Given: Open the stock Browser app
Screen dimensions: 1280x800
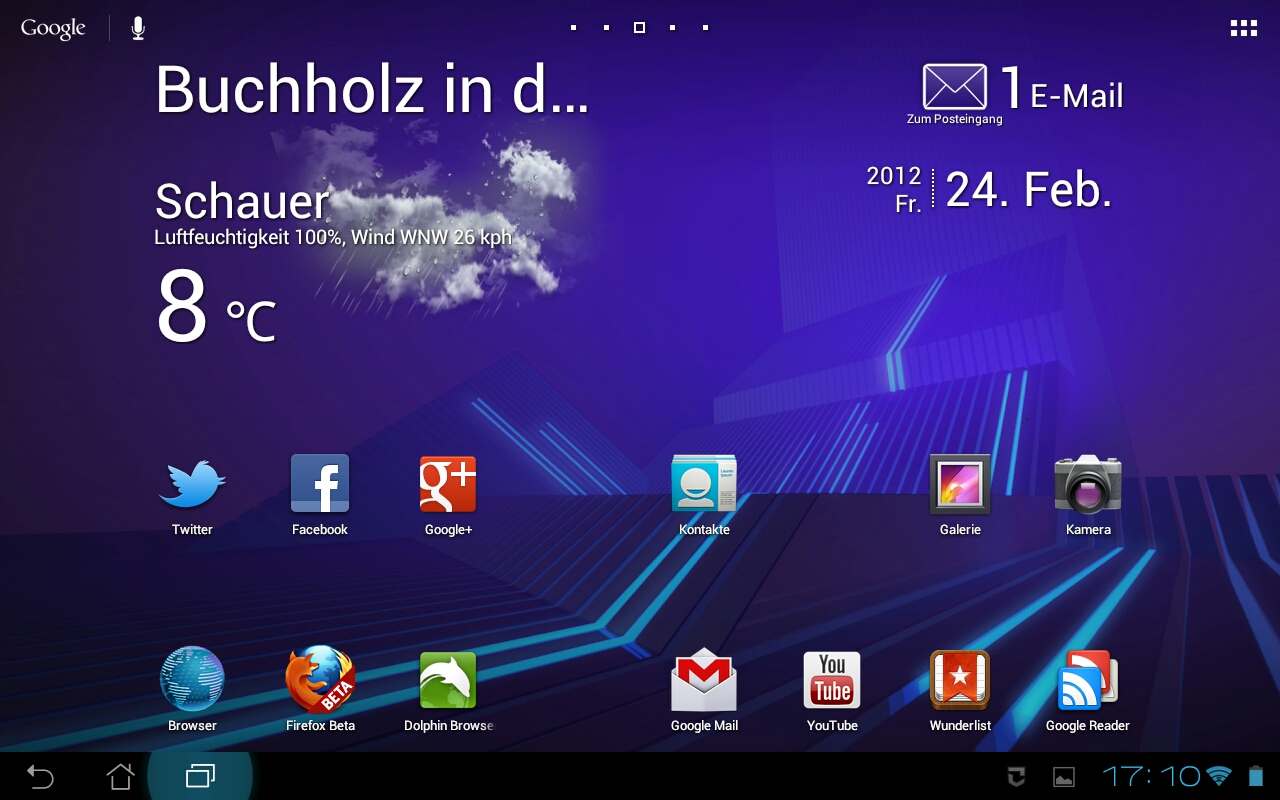Looking at the screenshot, I should (x=192, y=679).
